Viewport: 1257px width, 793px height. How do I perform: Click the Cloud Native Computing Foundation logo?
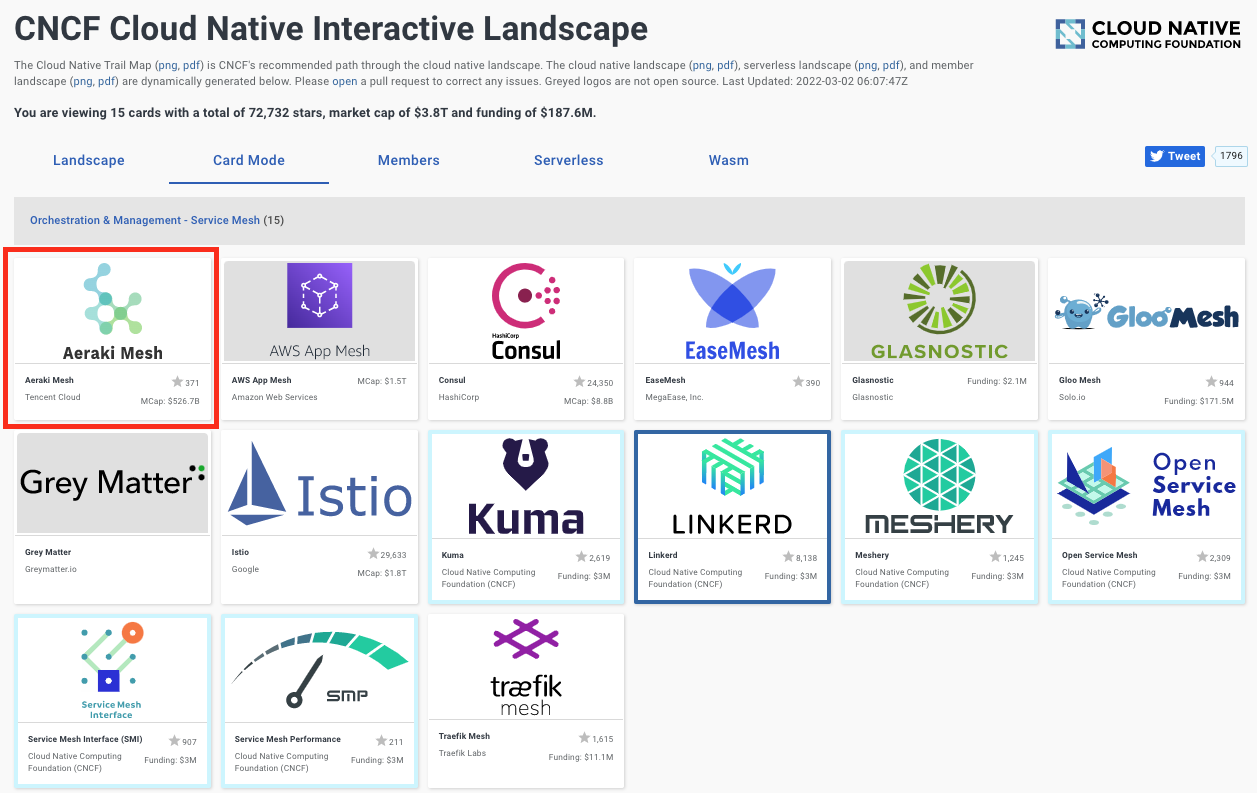(x=1147, y=33)
